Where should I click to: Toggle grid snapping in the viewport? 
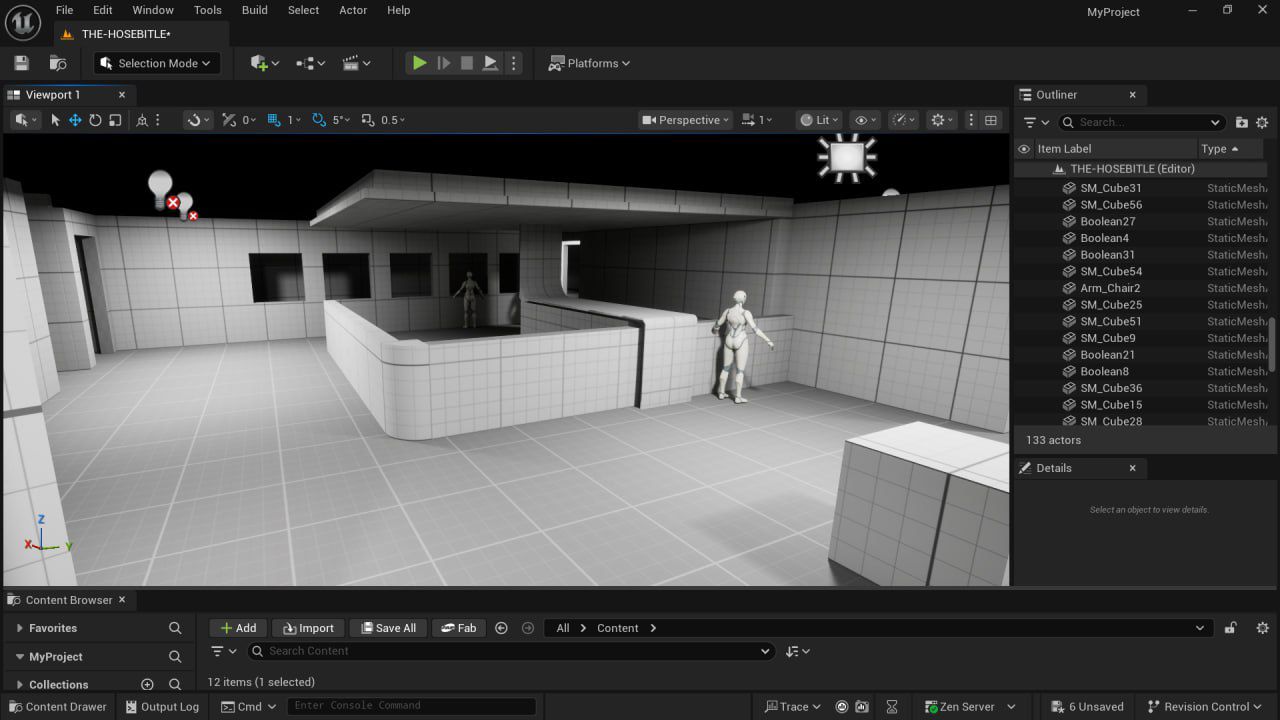pos(273,119)
